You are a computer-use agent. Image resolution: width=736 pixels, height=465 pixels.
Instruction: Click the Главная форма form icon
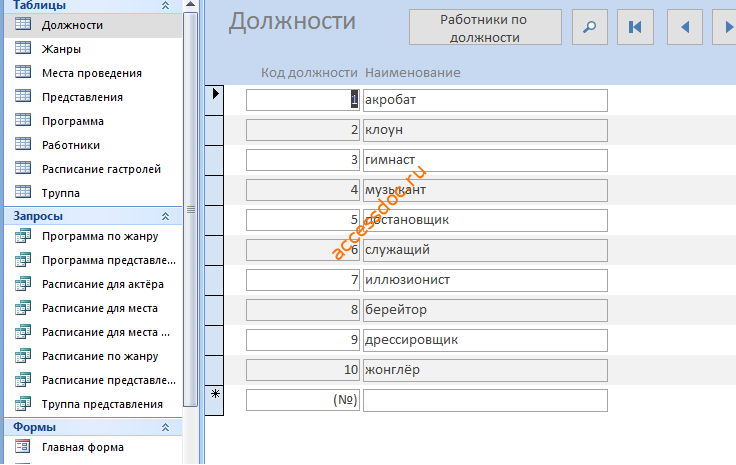[x=23, y=446]
